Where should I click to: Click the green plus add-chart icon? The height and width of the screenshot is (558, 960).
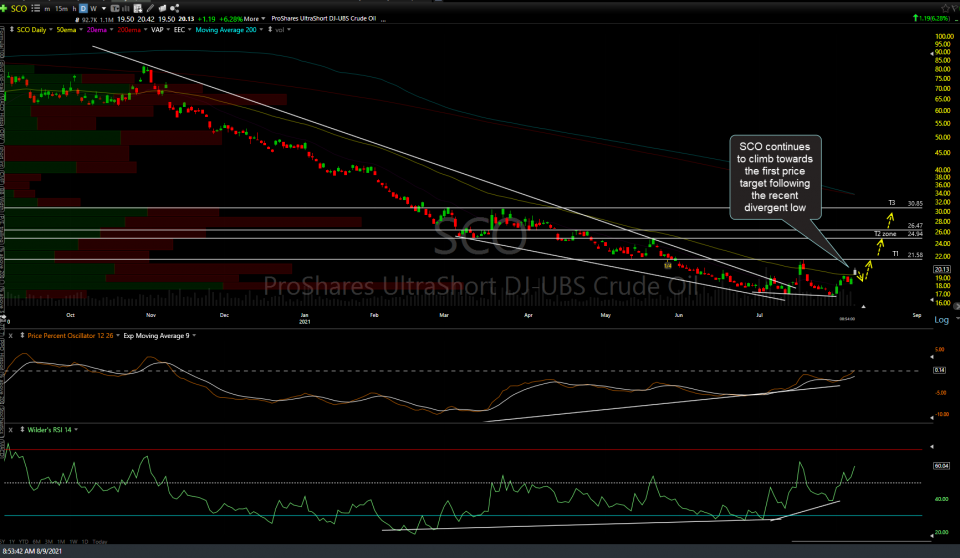coord(4,9)
